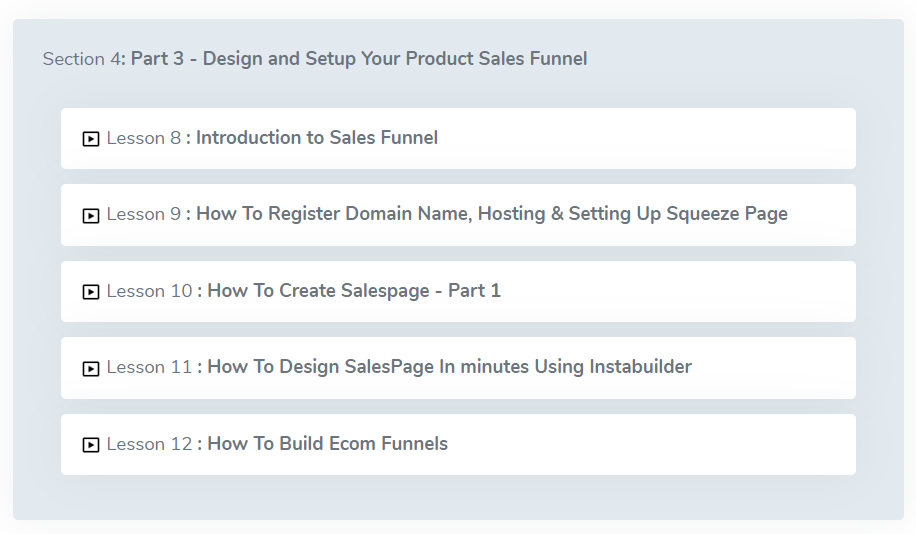
Task: Click the 'Lesson 11' number label
Action: point(150,367)
